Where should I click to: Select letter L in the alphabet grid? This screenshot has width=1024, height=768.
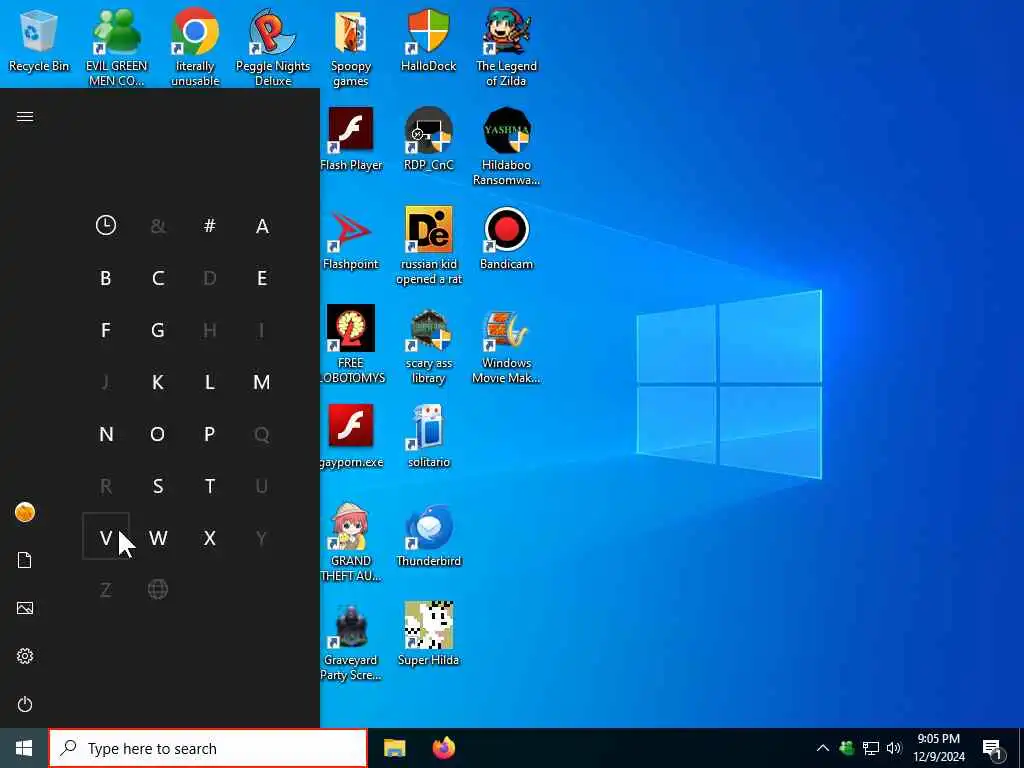click(210, 382)
